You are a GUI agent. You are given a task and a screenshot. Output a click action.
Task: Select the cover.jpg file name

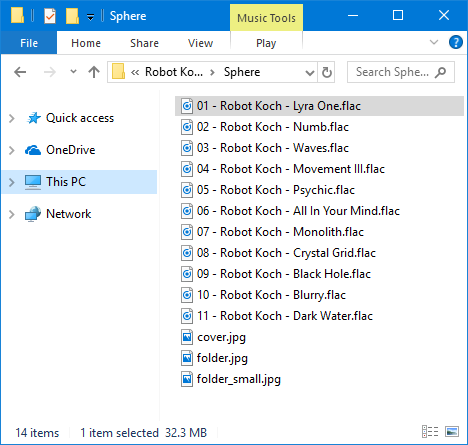(x=221, y=337)
